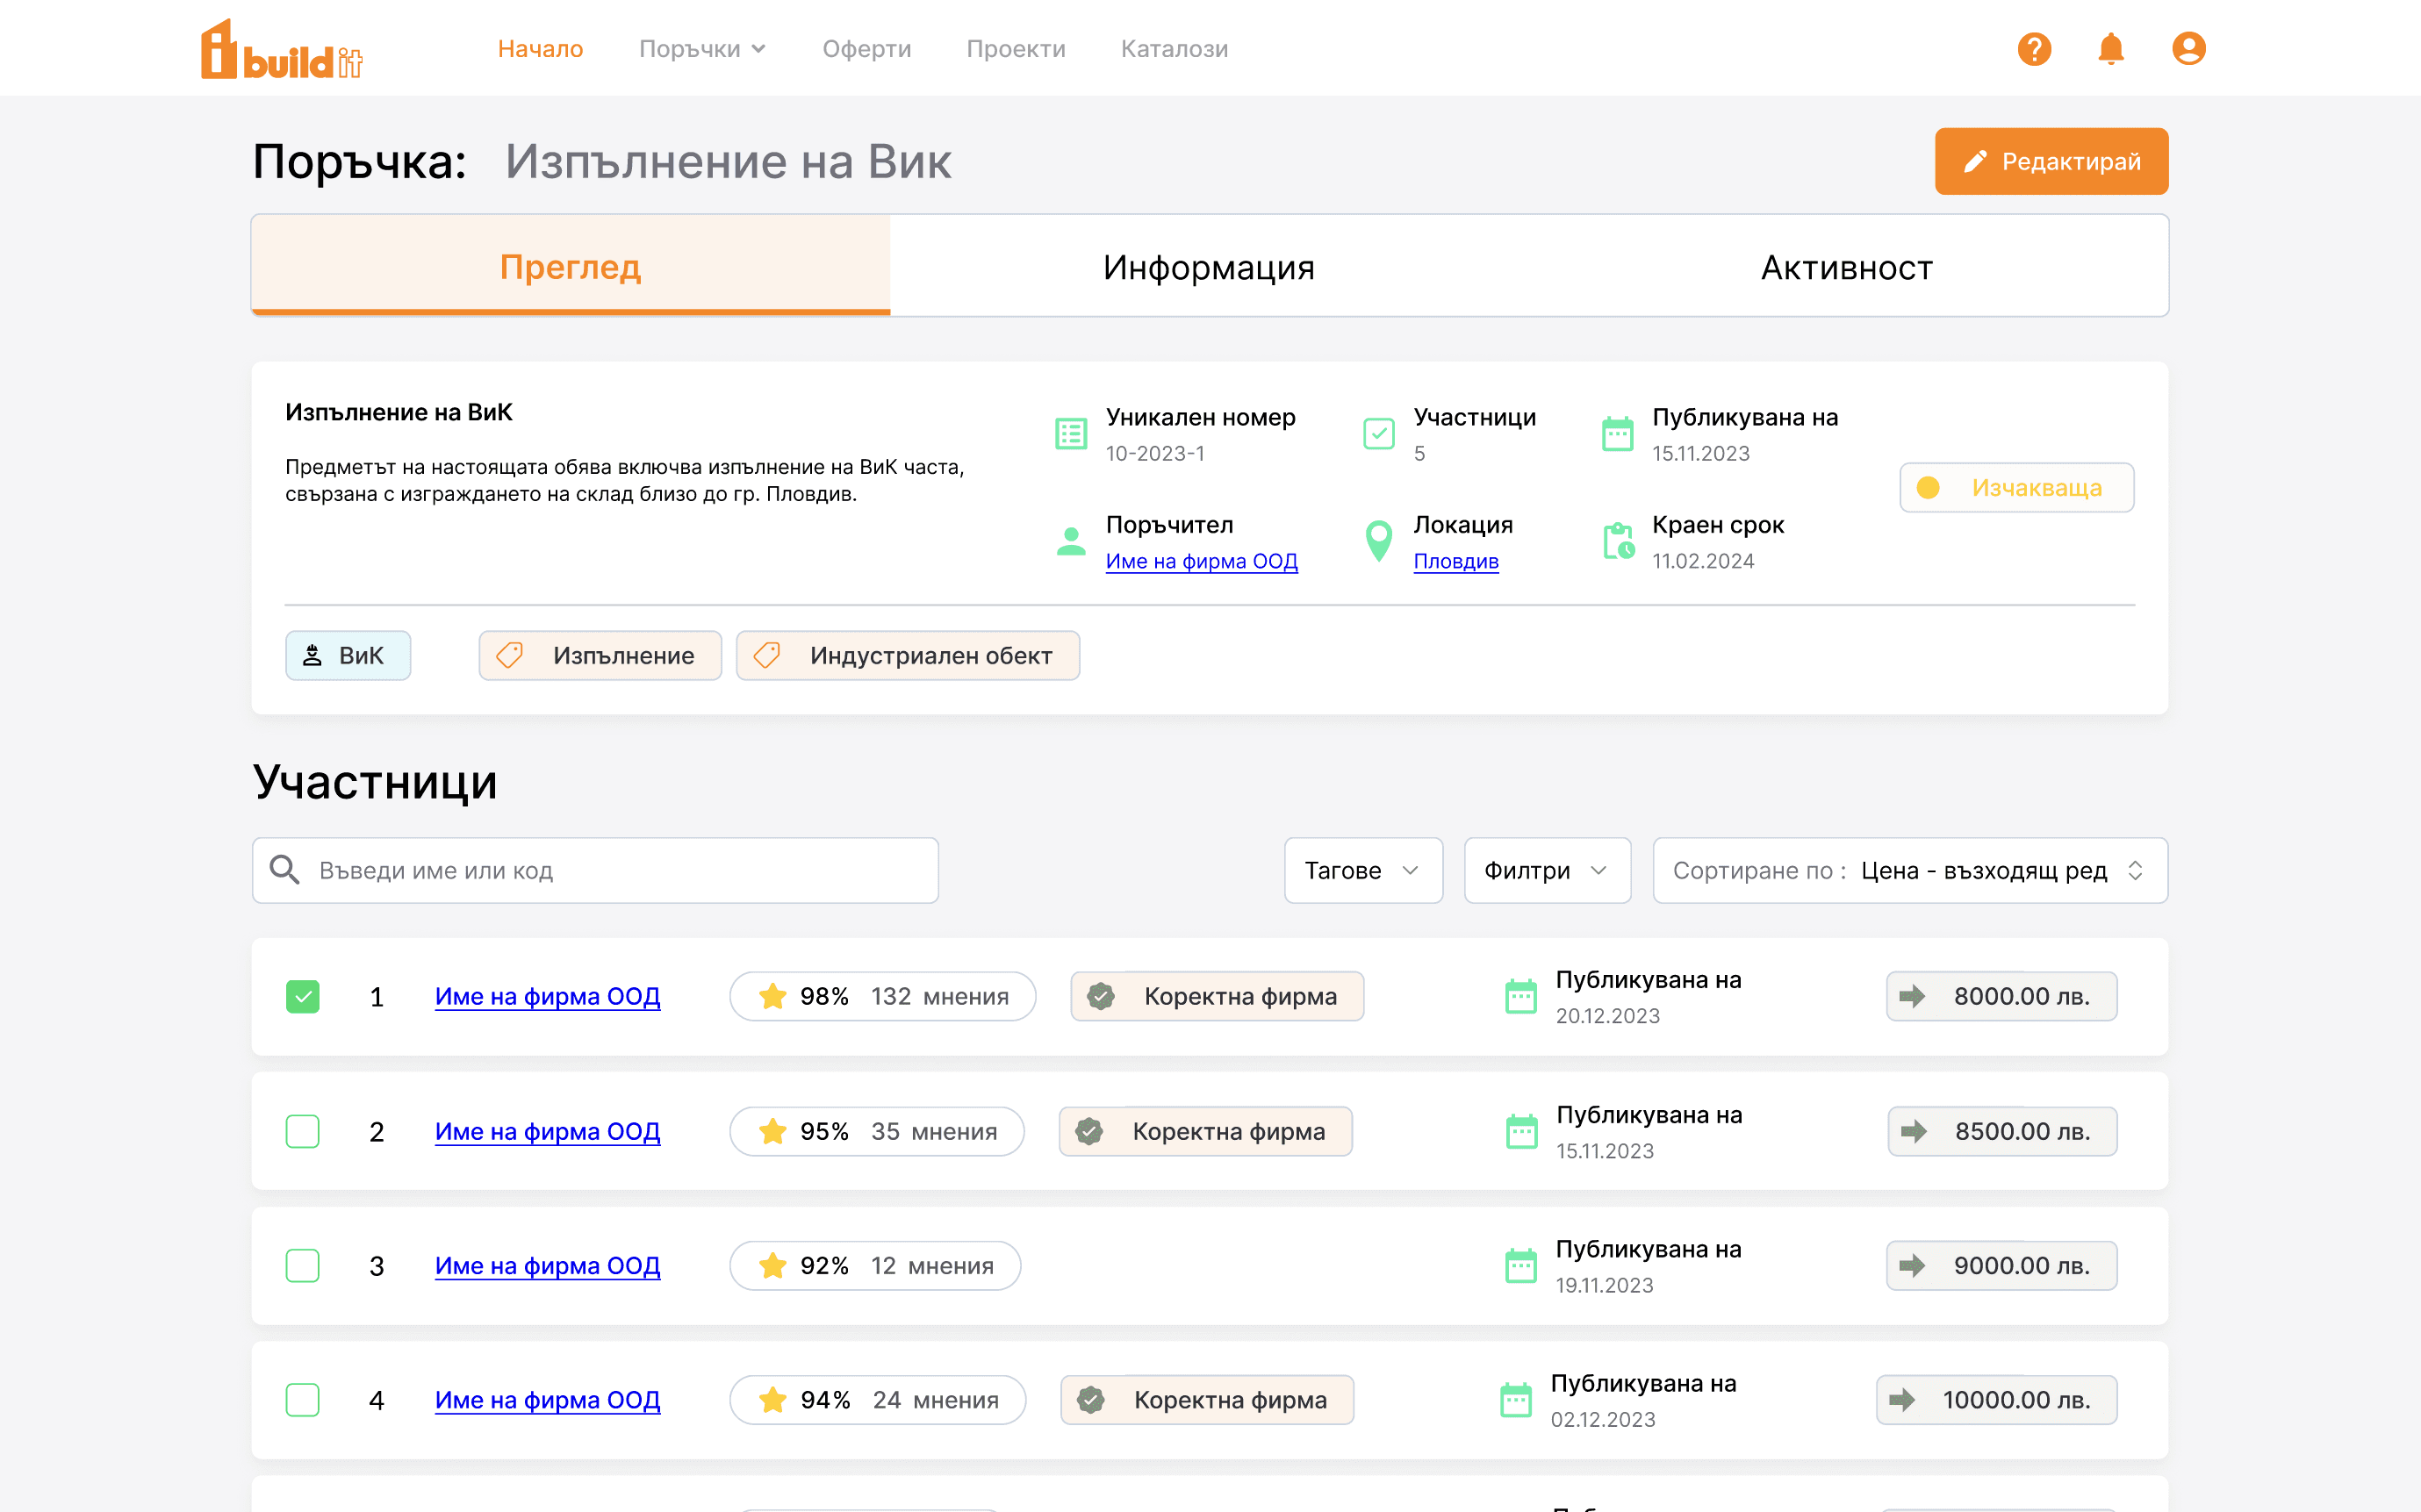Click the deadline date 11.02.2024
The width and height of the screenshot is (2421, 1512).
(1703, 561)
